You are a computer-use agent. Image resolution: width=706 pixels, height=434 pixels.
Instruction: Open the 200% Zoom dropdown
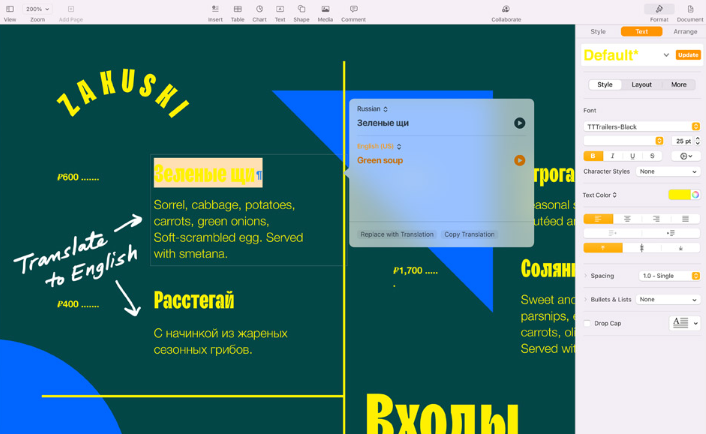pyautogui.click(x=37, y=9)
